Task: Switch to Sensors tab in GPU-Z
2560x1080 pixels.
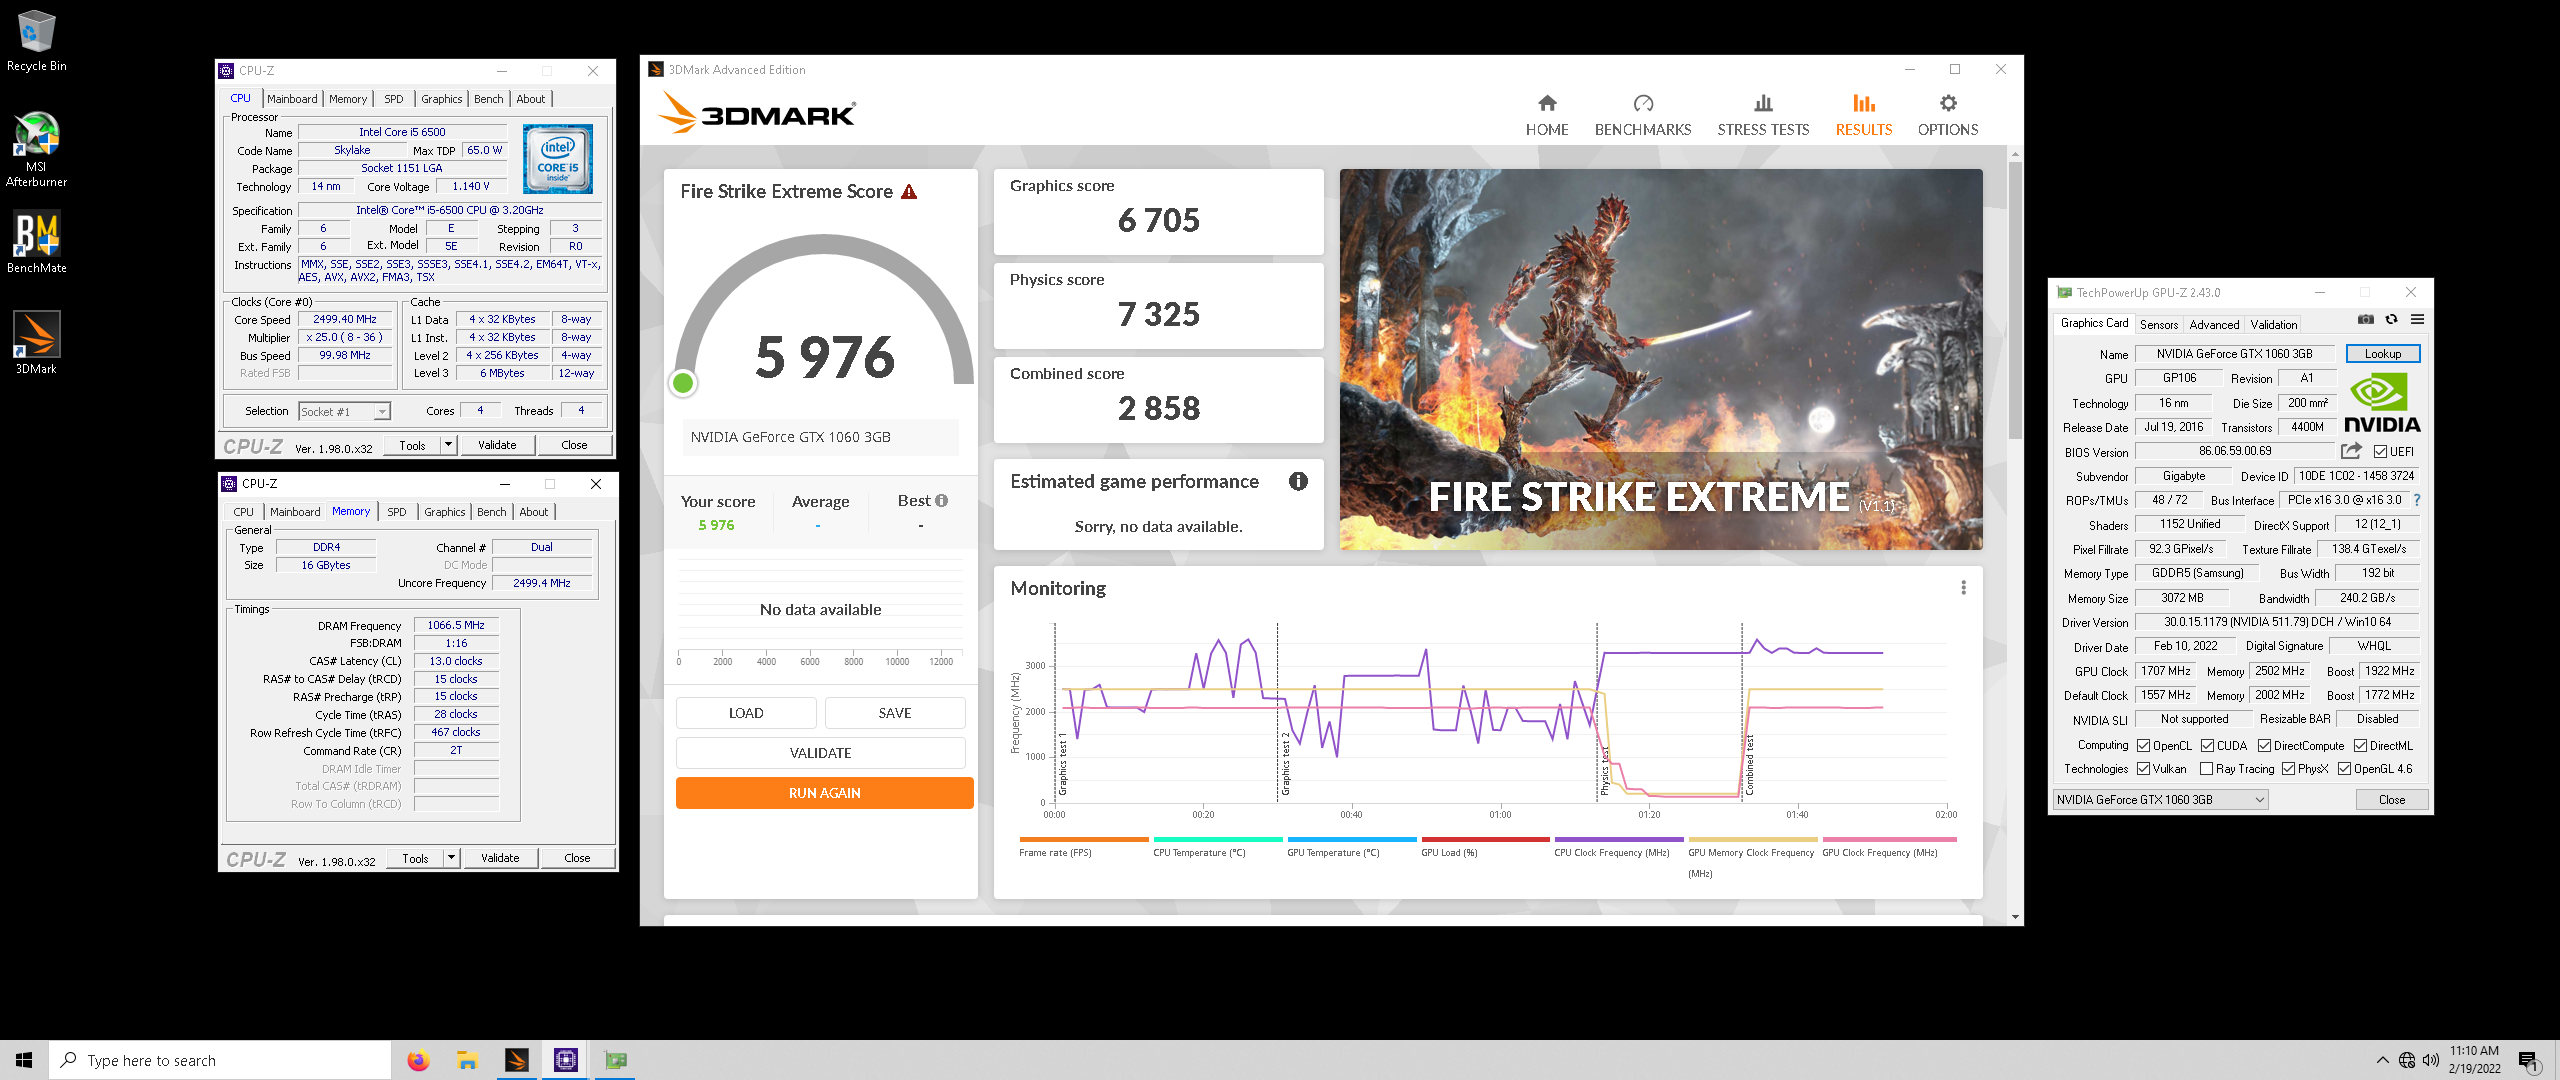Action: coord(2159,325)
